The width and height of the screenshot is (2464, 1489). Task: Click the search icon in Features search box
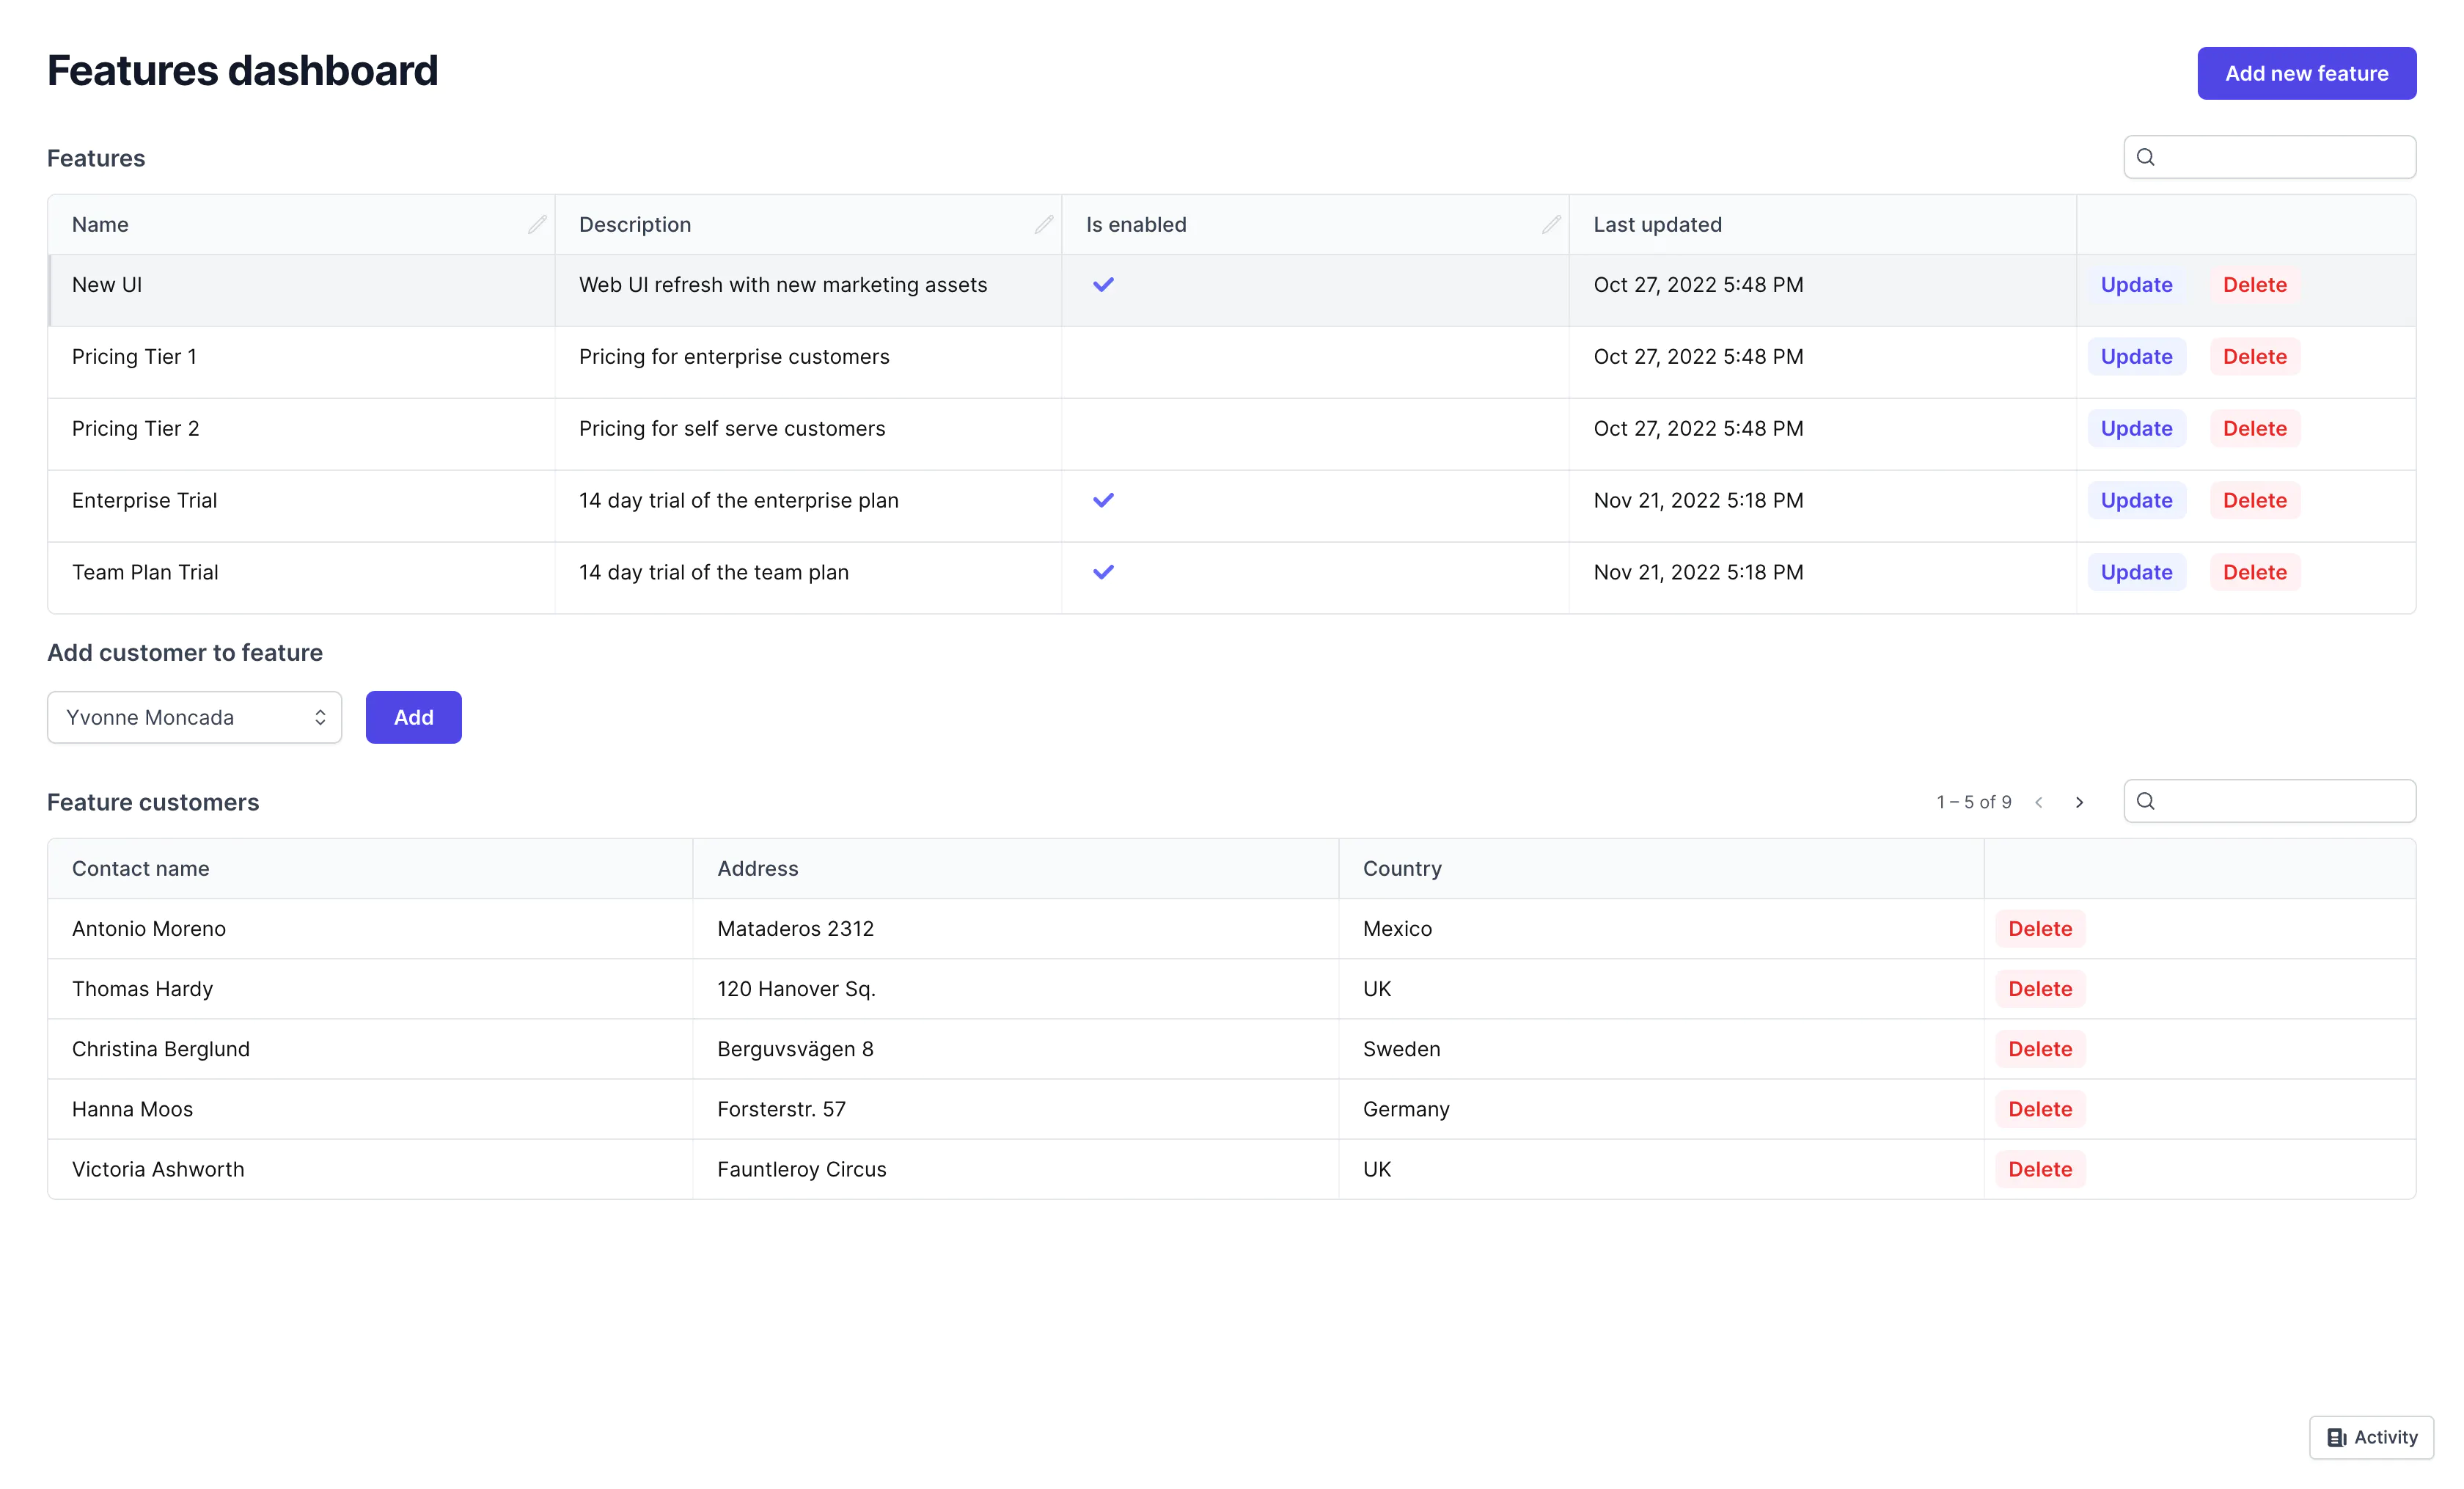point(2146,157)
